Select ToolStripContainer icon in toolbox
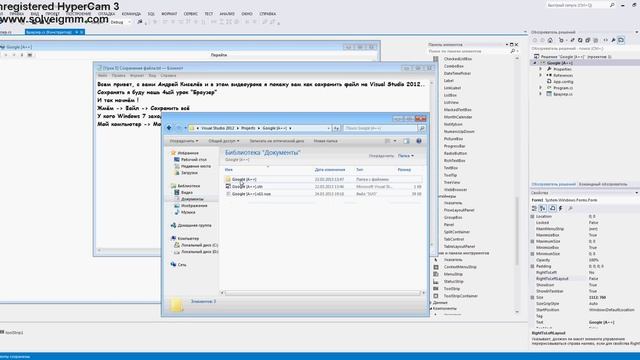The height and width of the screenshot is (360, 640). [x=436, y=296]
